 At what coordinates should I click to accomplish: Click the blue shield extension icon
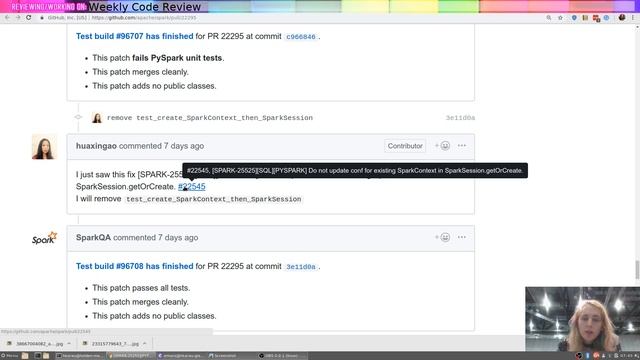coord(574,18)
